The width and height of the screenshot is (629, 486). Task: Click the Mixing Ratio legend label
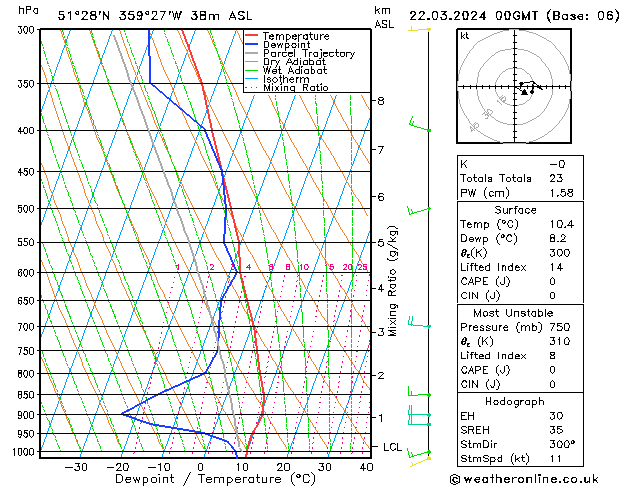pos(296,87)
